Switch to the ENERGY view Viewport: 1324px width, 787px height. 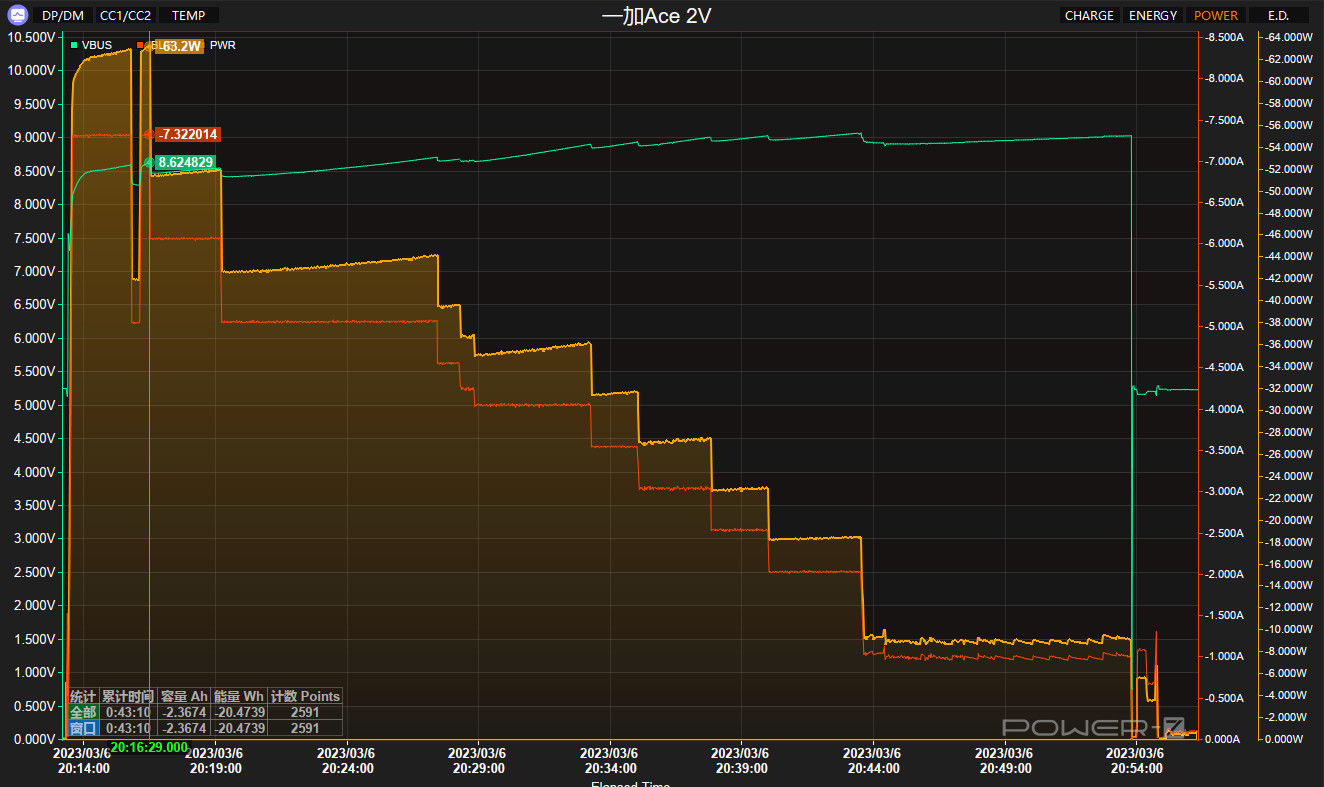coord(1153,15)
